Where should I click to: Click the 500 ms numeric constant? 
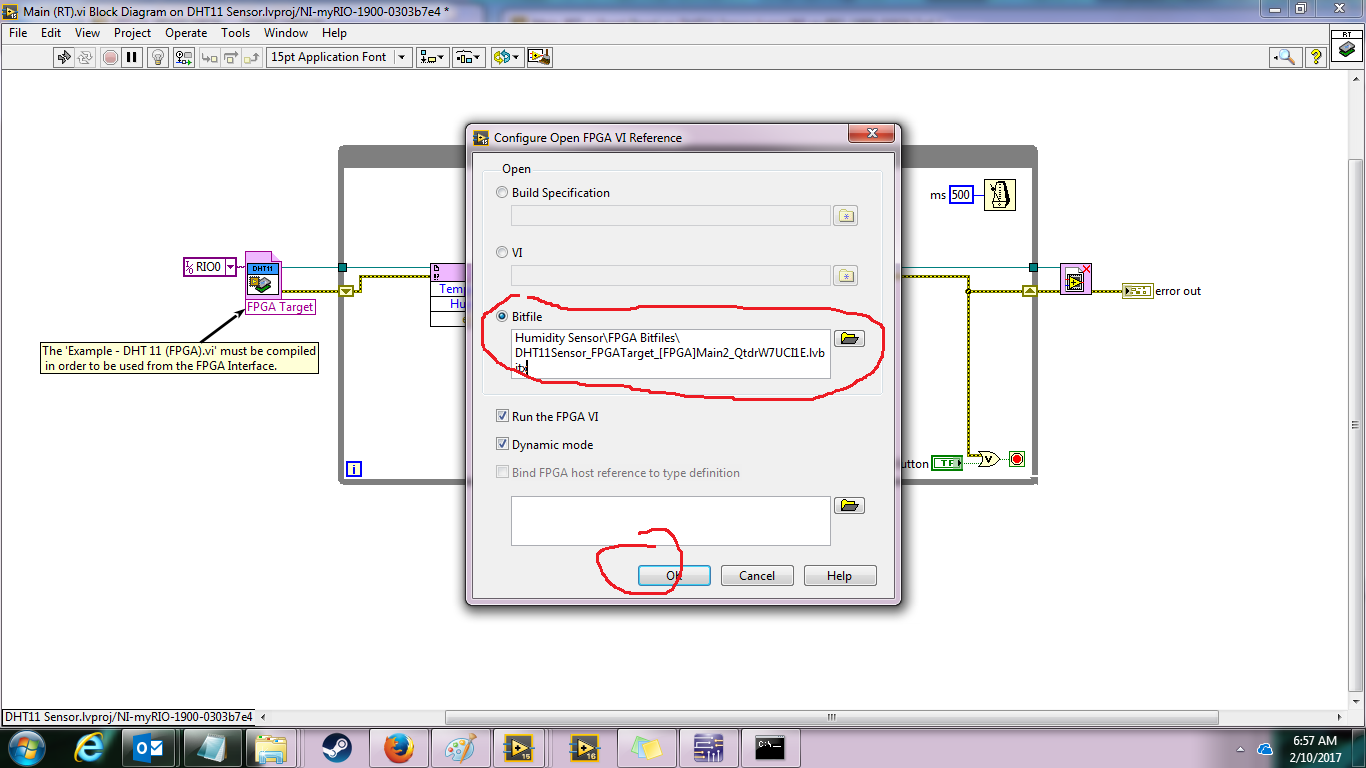click(961, 194)
